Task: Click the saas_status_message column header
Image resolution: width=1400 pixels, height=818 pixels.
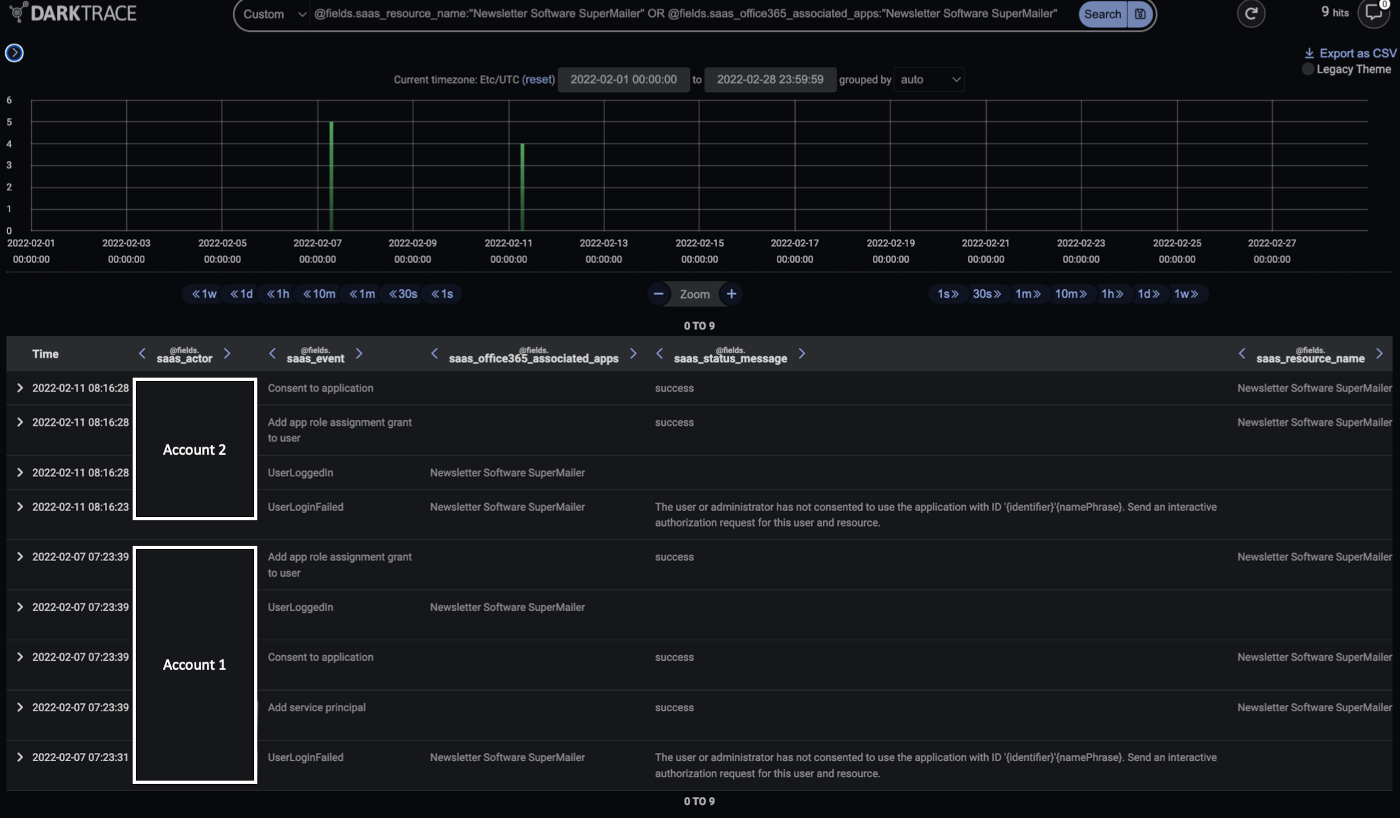Action: pos(730,355)
